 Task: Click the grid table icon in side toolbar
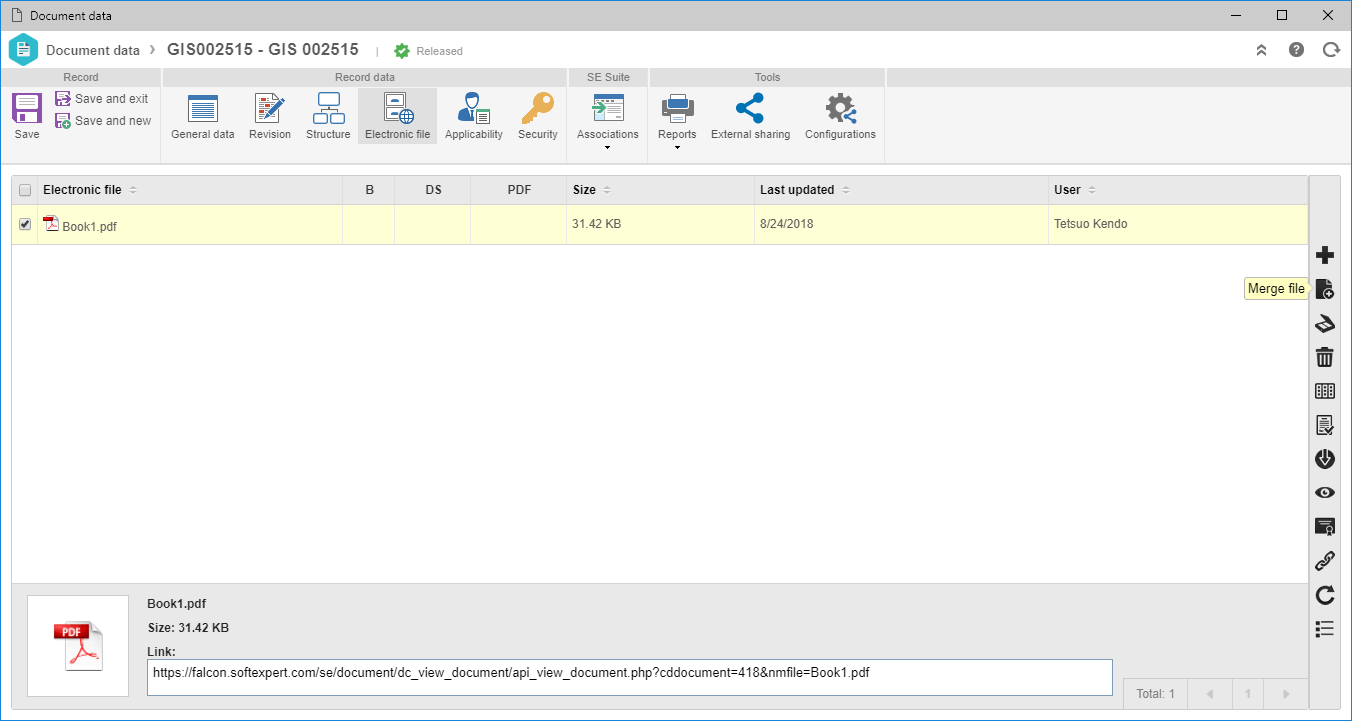tap(1325, 391)
